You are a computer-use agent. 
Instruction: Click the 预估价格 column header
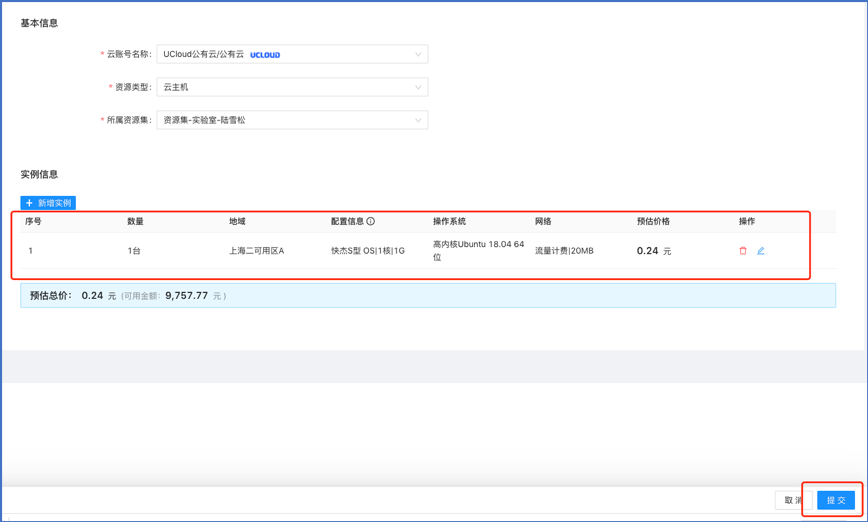pos(653,221)
